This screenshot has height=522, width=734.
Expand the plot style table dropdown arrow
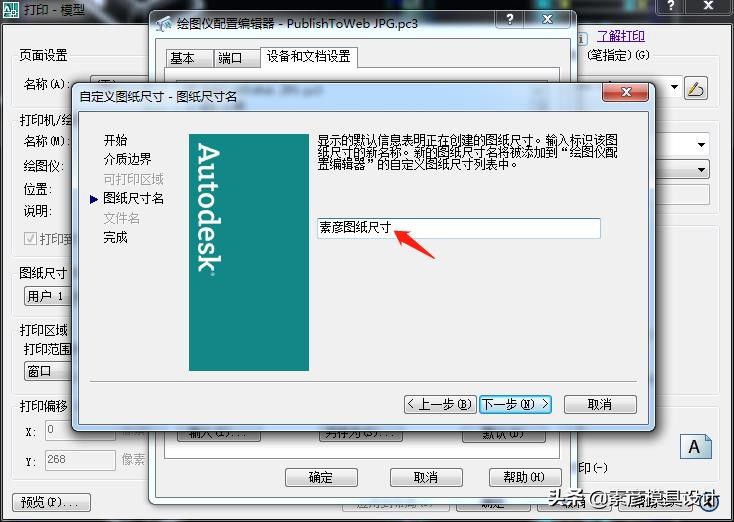click(x=674, y=87)
